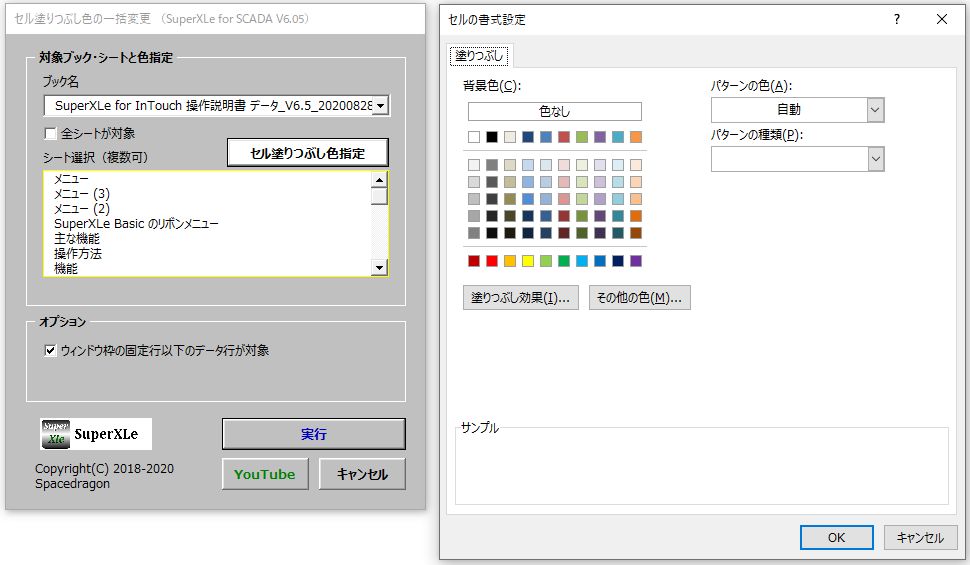Select the white swatch in theme color row
970x565 pixels.
pyautogui.click(x=474, y=137)
